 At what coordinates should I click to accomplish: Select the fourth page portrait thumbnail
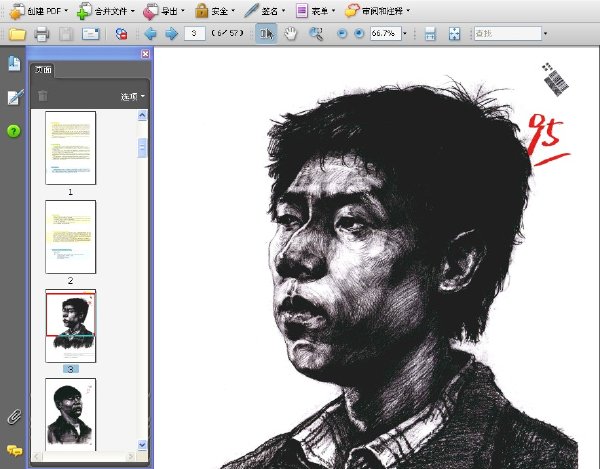70,414
